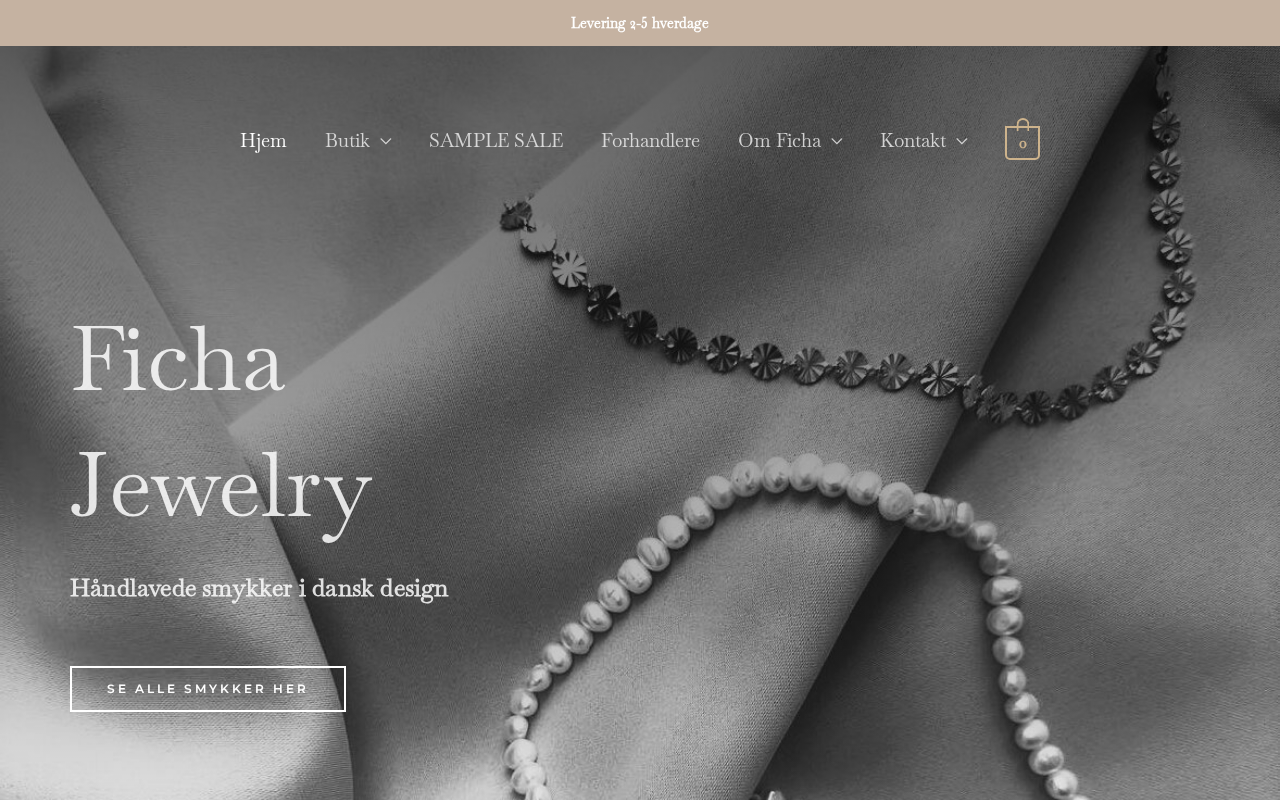1280x800 pixels.
Task: Click the beige announcement bar
Action: (640, 23)
